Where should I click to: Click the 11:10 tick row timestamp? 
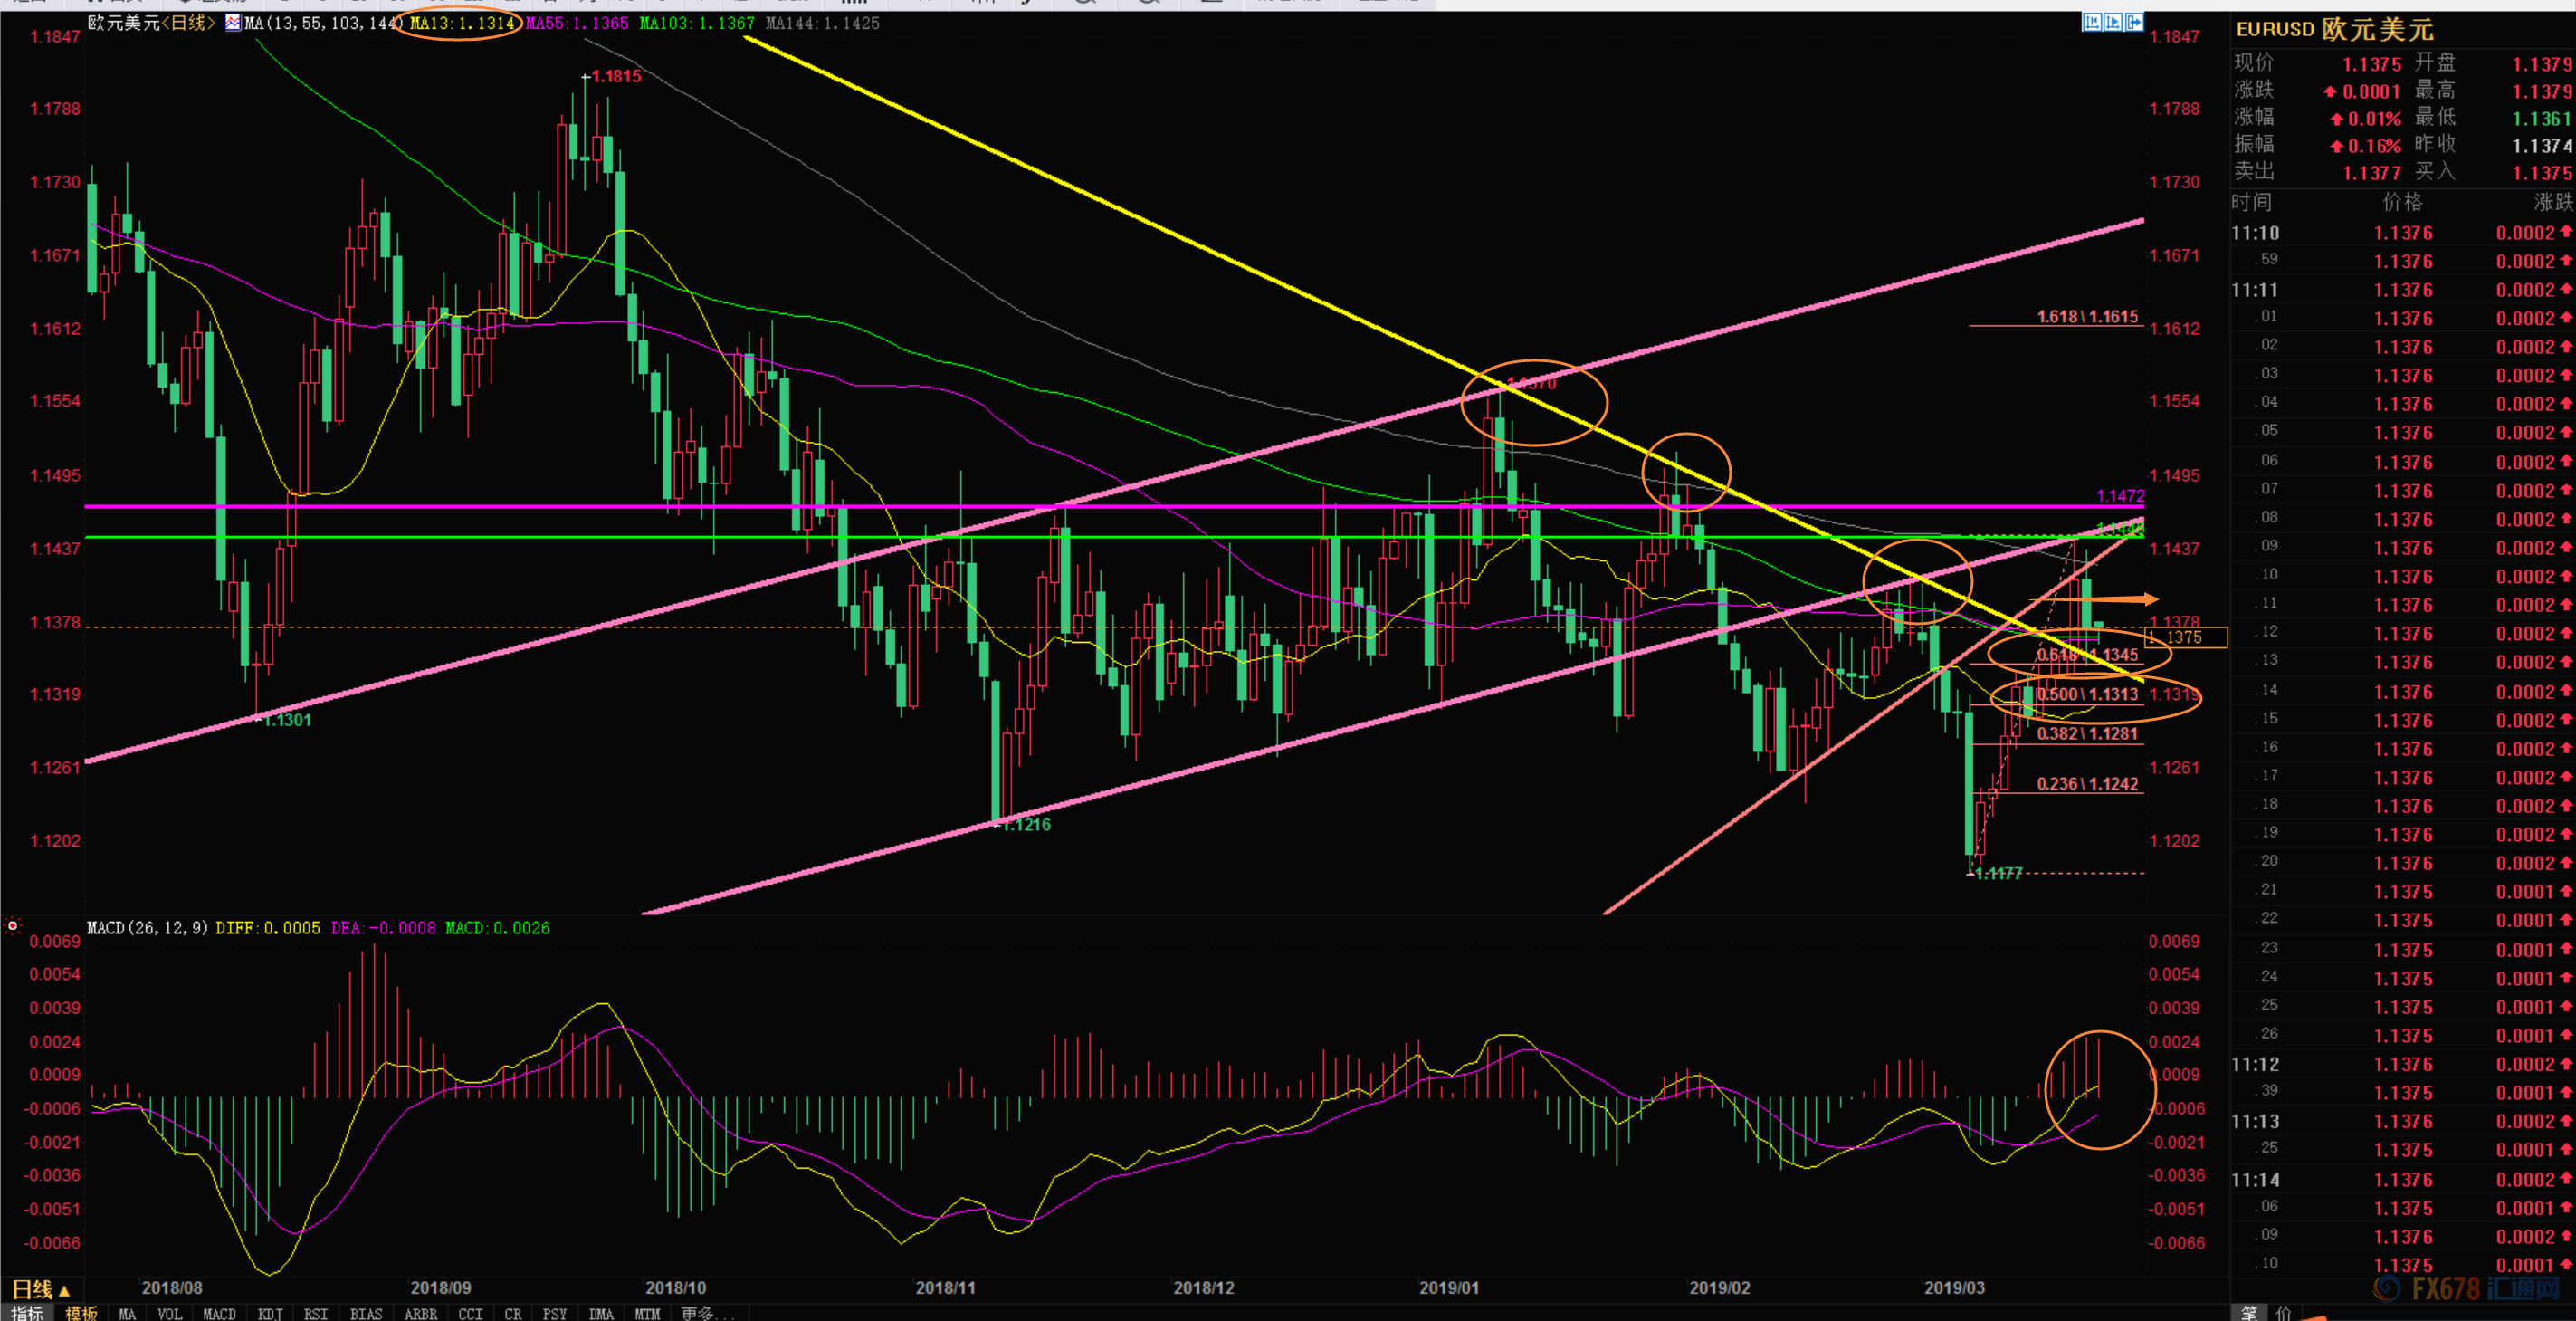(2255, 233)
